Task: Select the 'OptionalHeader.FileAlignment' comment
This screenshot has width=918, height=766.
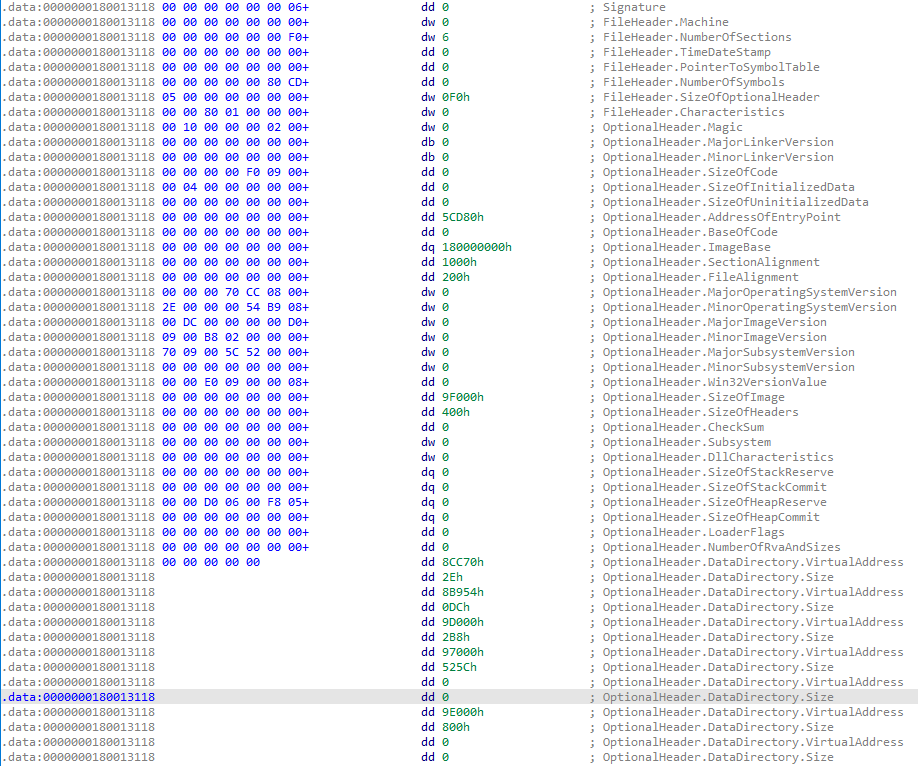Action: (701, 277)
